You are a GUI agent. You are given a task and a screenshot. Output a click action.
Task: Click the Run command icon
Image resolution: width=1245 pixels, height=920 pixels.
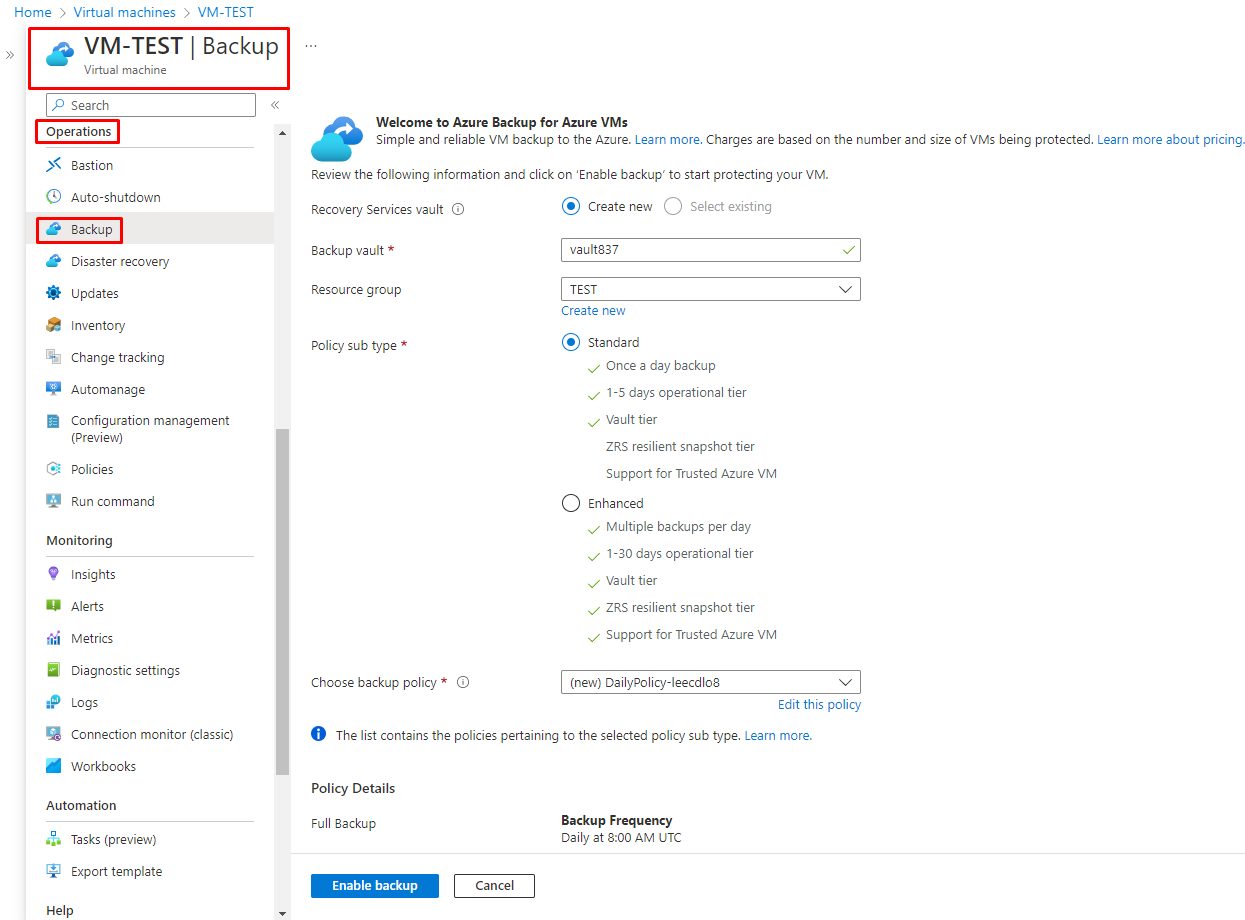coord(54,501)
